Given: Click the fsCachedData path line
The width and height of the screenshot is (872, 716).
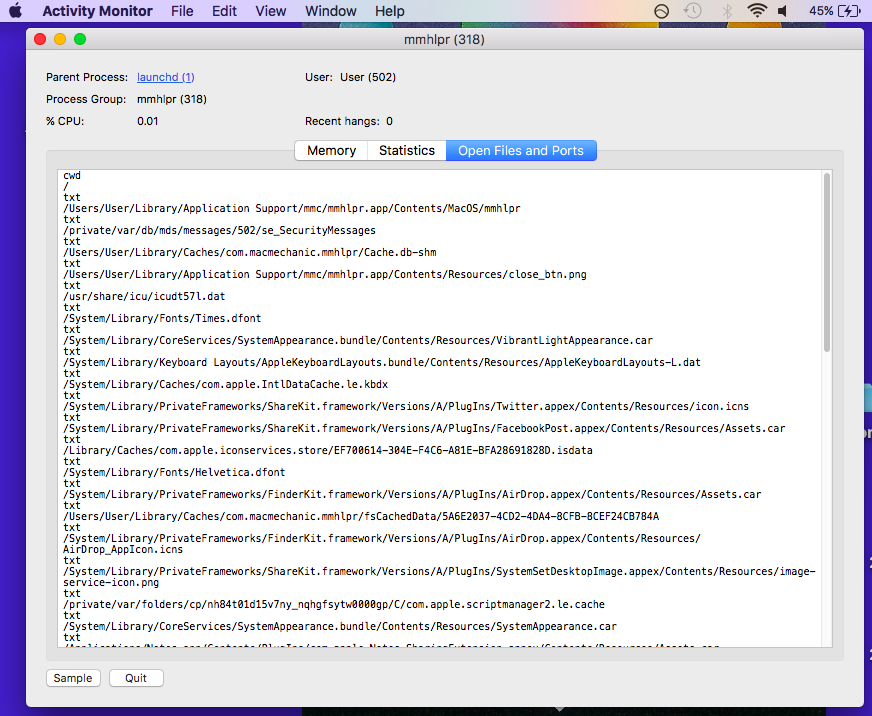Looking at the screenshot, I should (x=361, y=516).
